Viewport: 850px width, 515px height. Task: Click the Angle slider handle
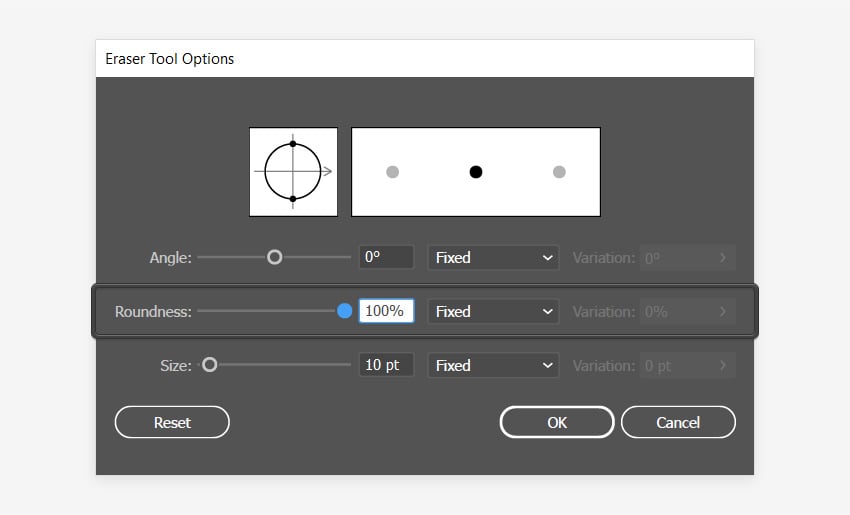point(275,257)
